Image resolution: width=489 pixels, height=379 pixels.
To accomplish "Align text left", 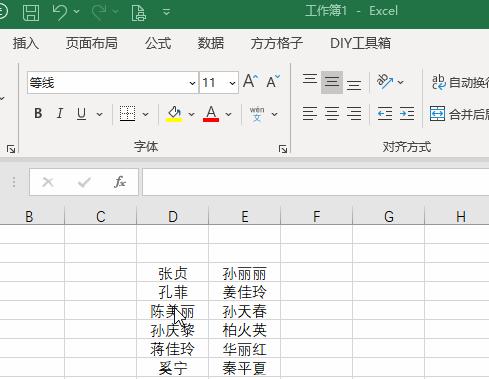I will pos(310,114).
